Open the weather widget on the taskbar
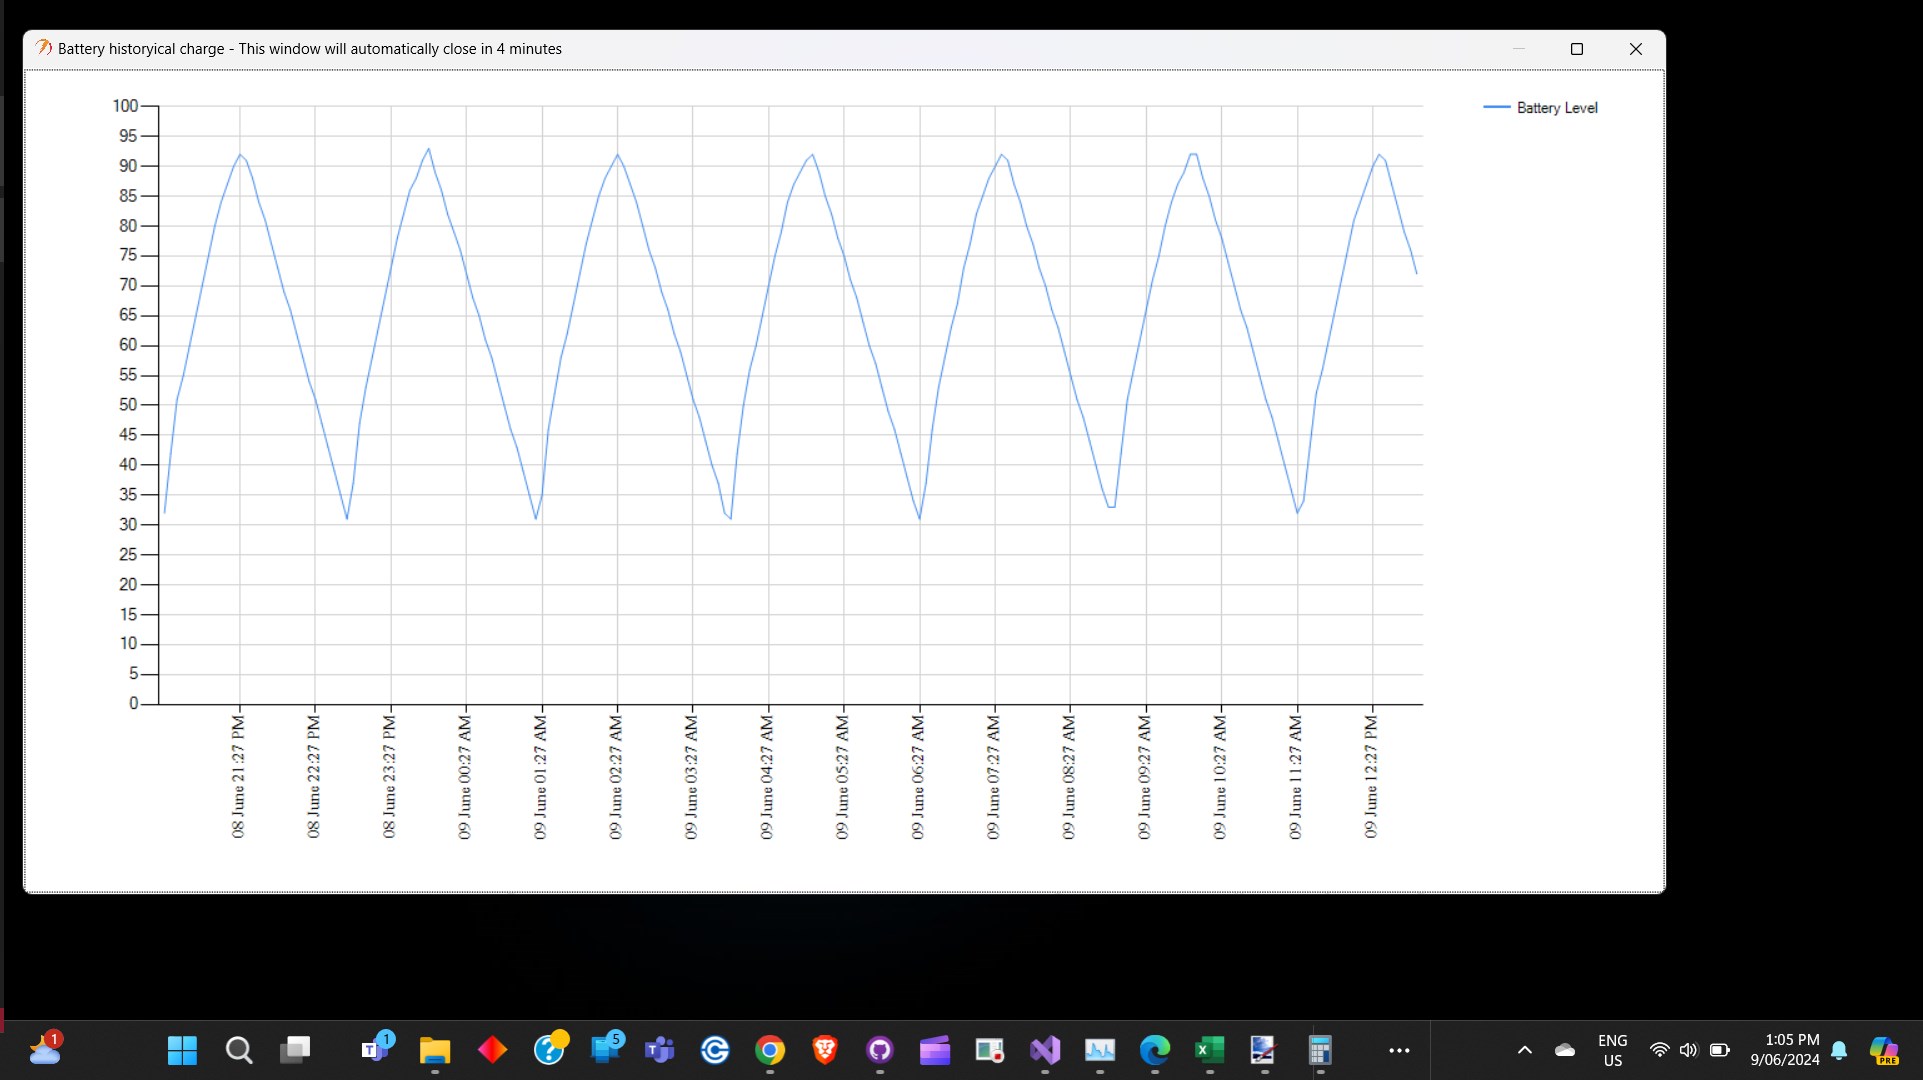Viewport: 1923px width, 1080px height. click(x=45, y=1050)
